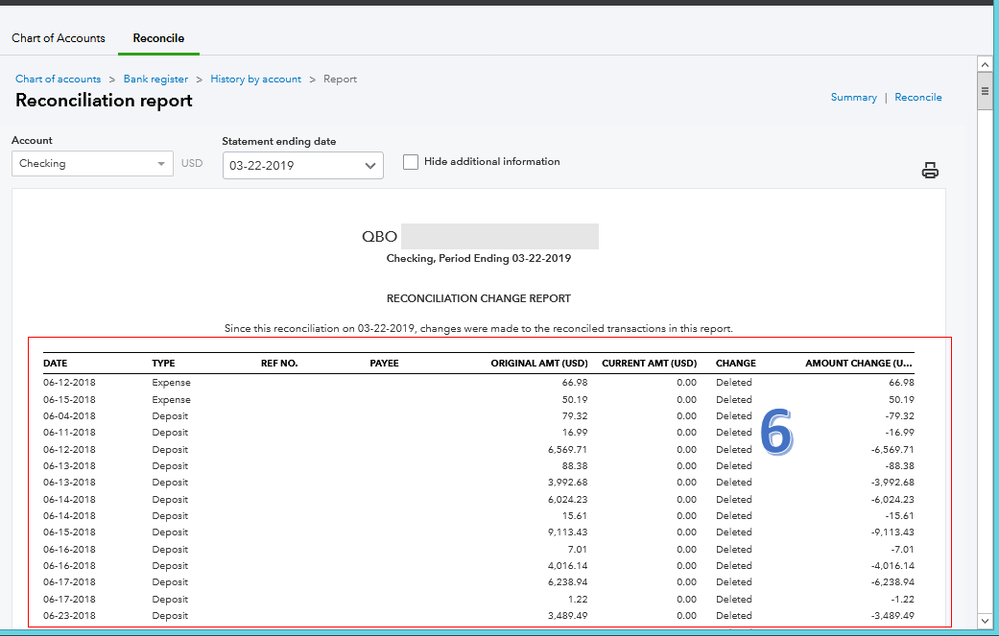The height and width of the screenshot is (636, 999).
Task: Open the Summary link
Action: click(853, 97)
